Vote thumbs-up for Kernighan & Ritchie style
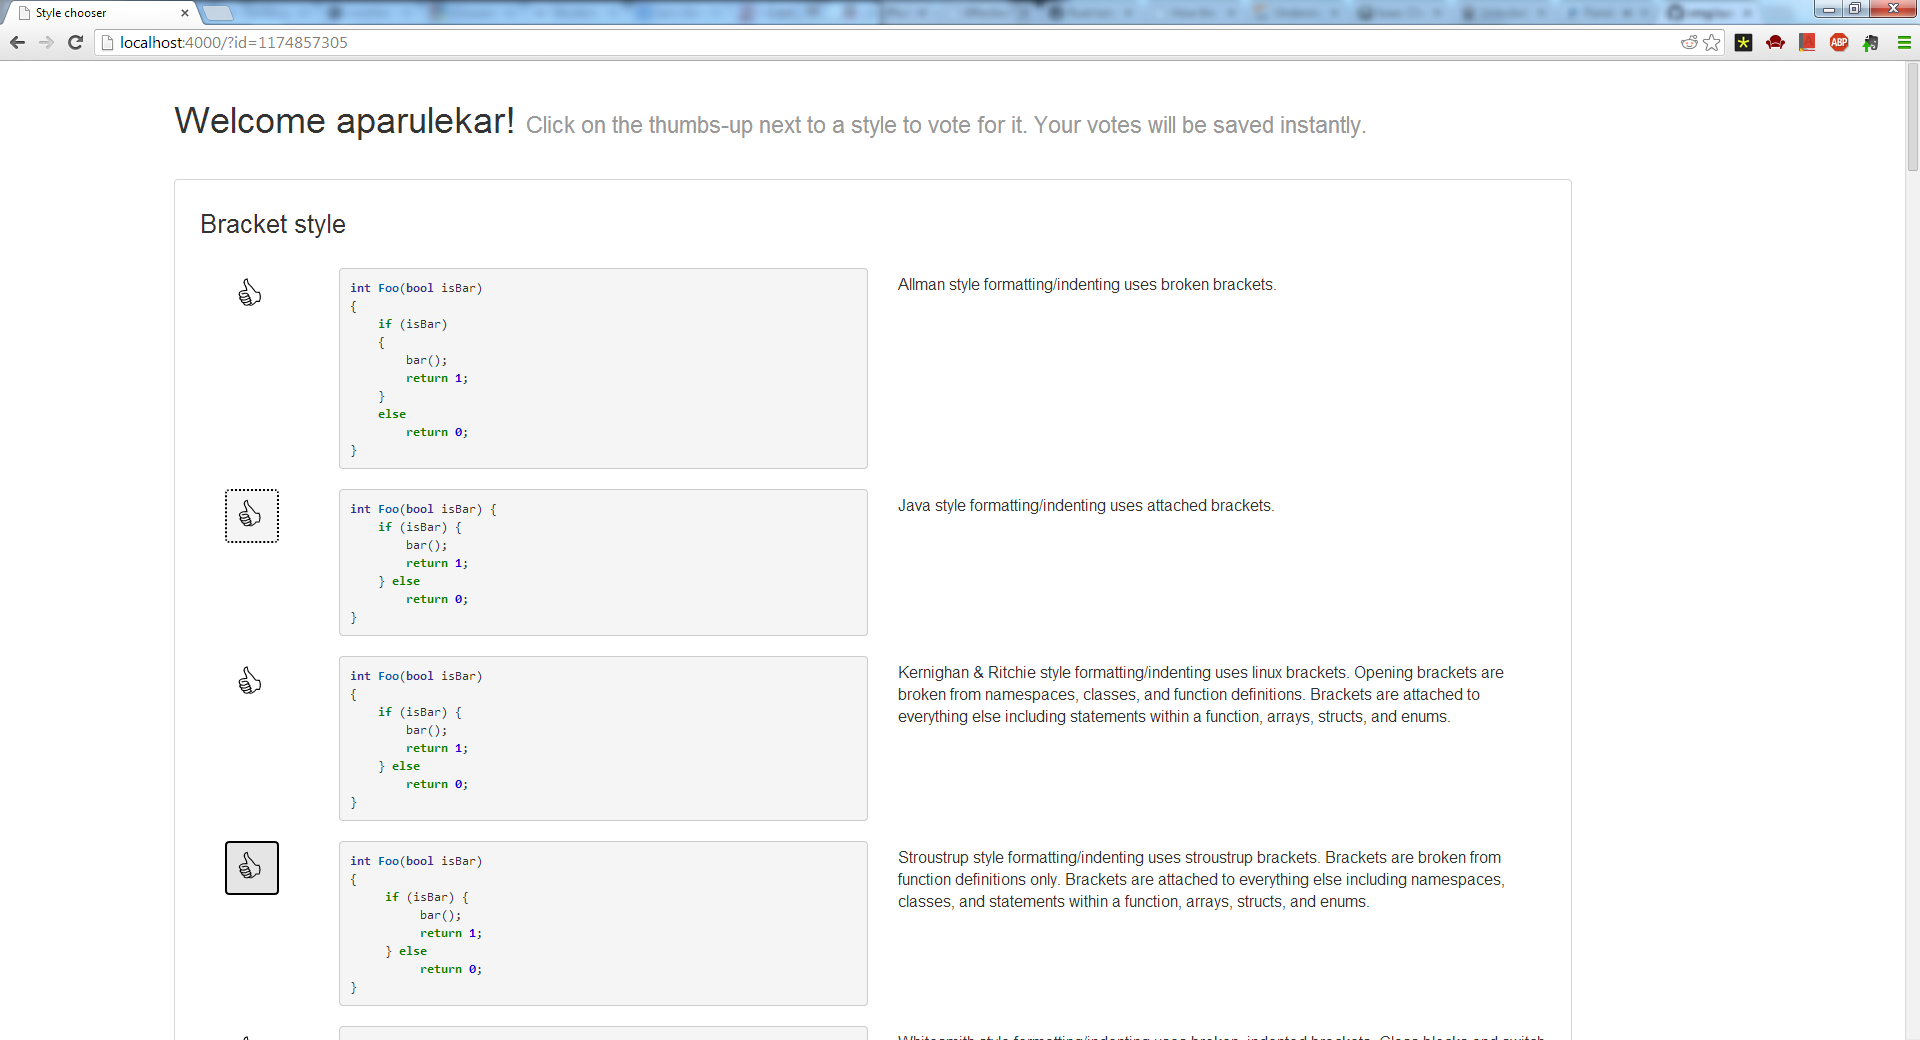The width and height of the screenshot is (1920, 1040). 250,682
